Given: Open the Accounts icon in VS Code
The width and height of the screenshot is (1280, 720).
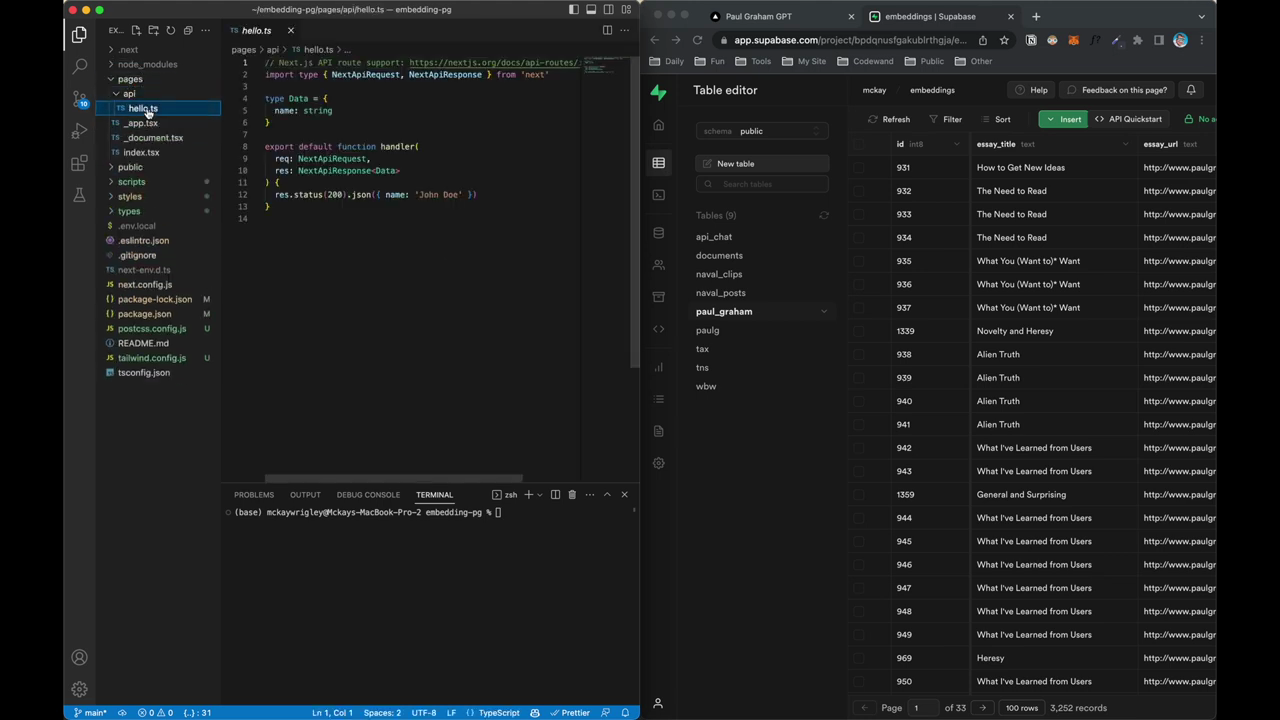Looking at the screenshot, I should pyautogui.click(x=79, y=657).
